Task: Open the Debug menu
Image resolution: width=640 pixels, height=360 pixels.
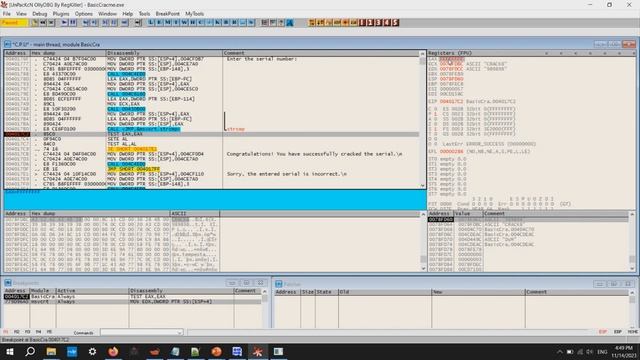Action: click(40, 13)
